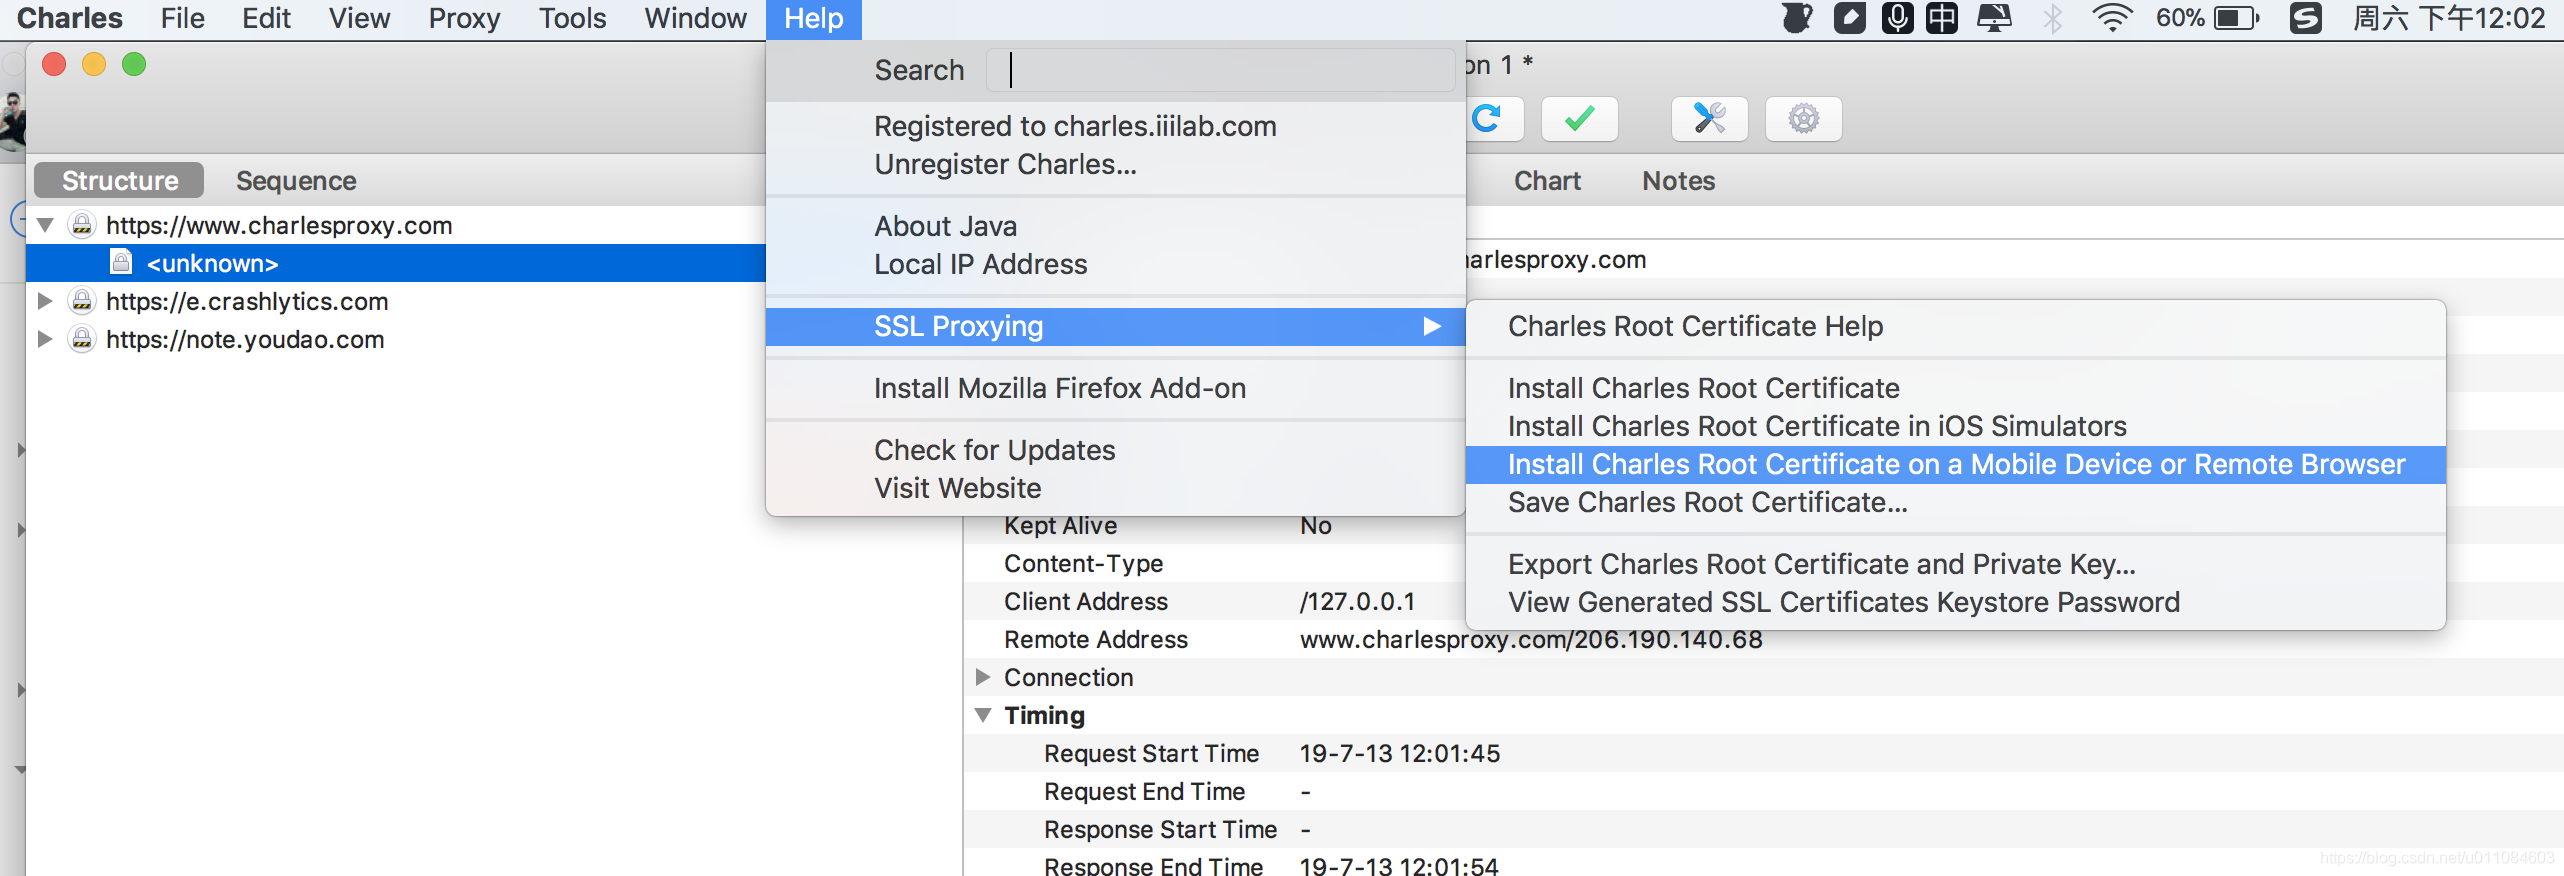The height and width of the screenshot is (876, 2564).
Task: Install Charles Root Certificate in iOS Simulators
Action: coord(1955,426)
